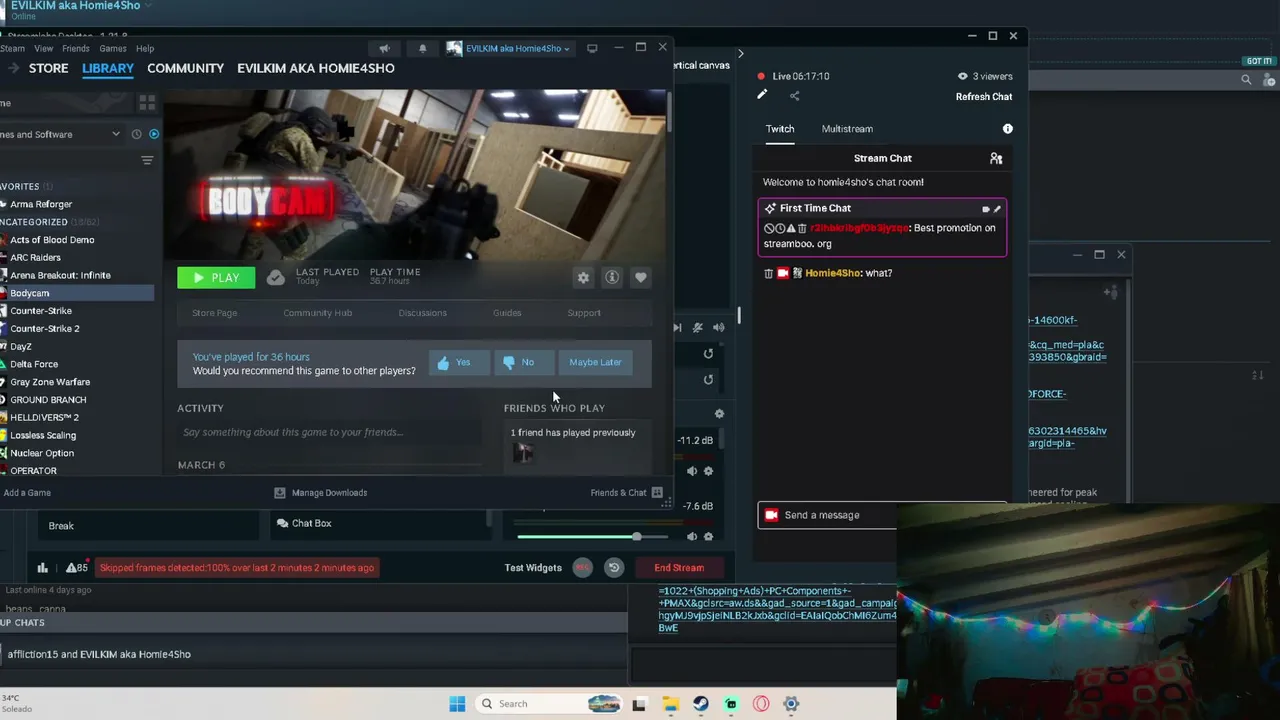Image resolution: width=1280 pixels, height=720 pixels.
Task: Open Bodycam Discussions link
Action: click(x=422, y=313)
